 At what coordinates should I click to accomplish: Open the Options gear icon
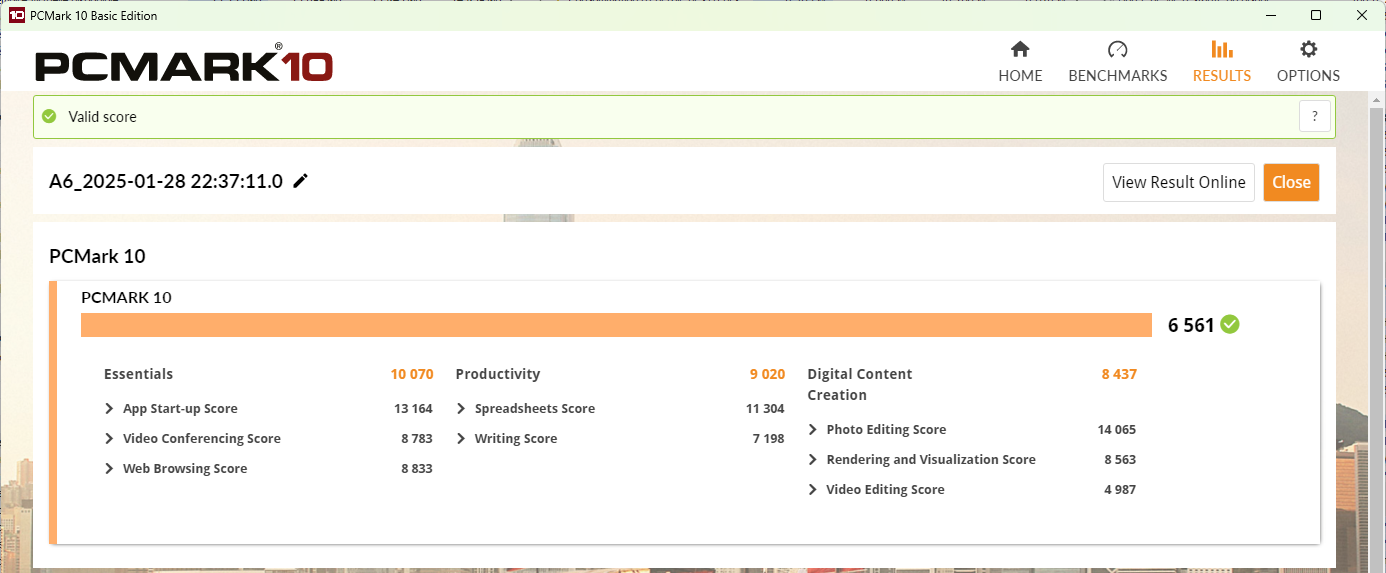click(1308, 50)
